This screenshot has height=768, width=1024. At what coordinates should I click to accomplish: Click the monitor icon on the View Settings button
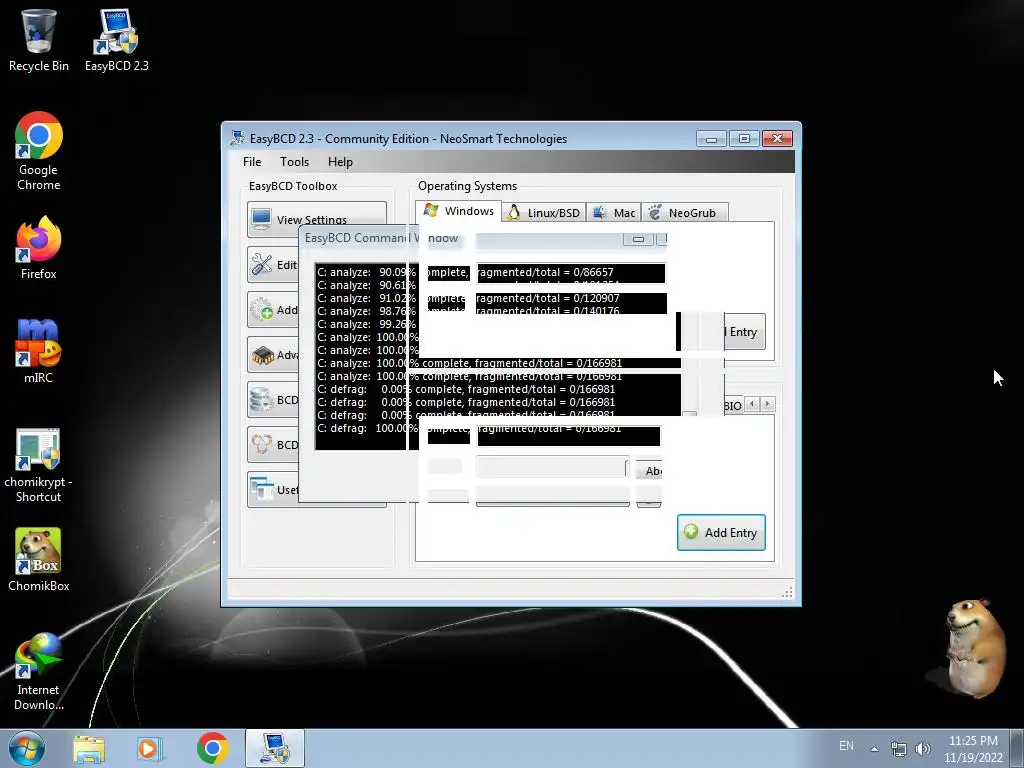click(x=261, y=219)
